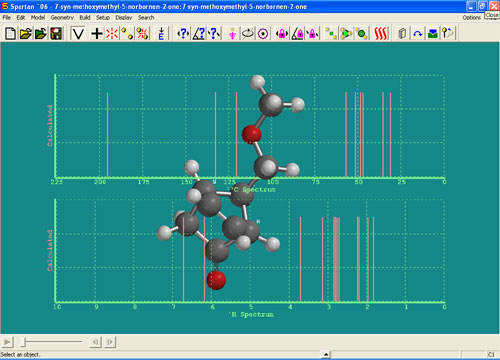Click the methoxy ether oxygen atom

(251, 134)
